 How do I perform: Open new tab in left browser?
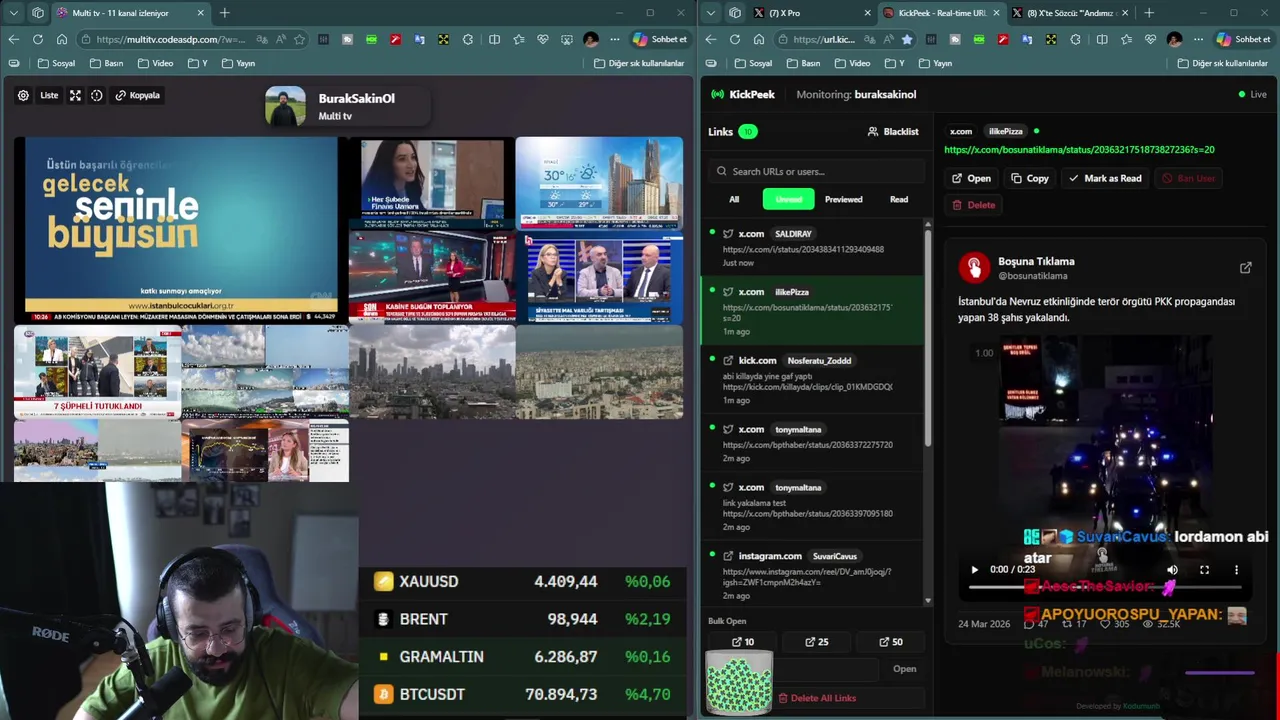pos(224,13)
